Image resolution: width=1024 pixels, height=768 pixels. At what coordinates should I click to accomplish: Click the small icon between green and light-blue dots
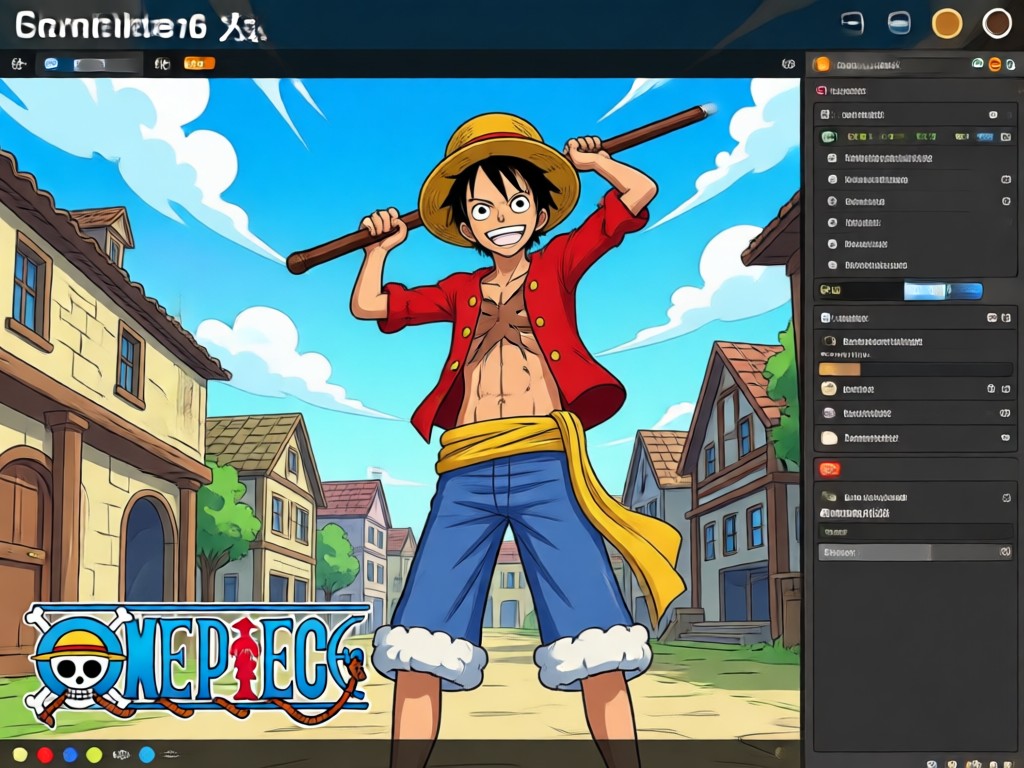[121, 755]
